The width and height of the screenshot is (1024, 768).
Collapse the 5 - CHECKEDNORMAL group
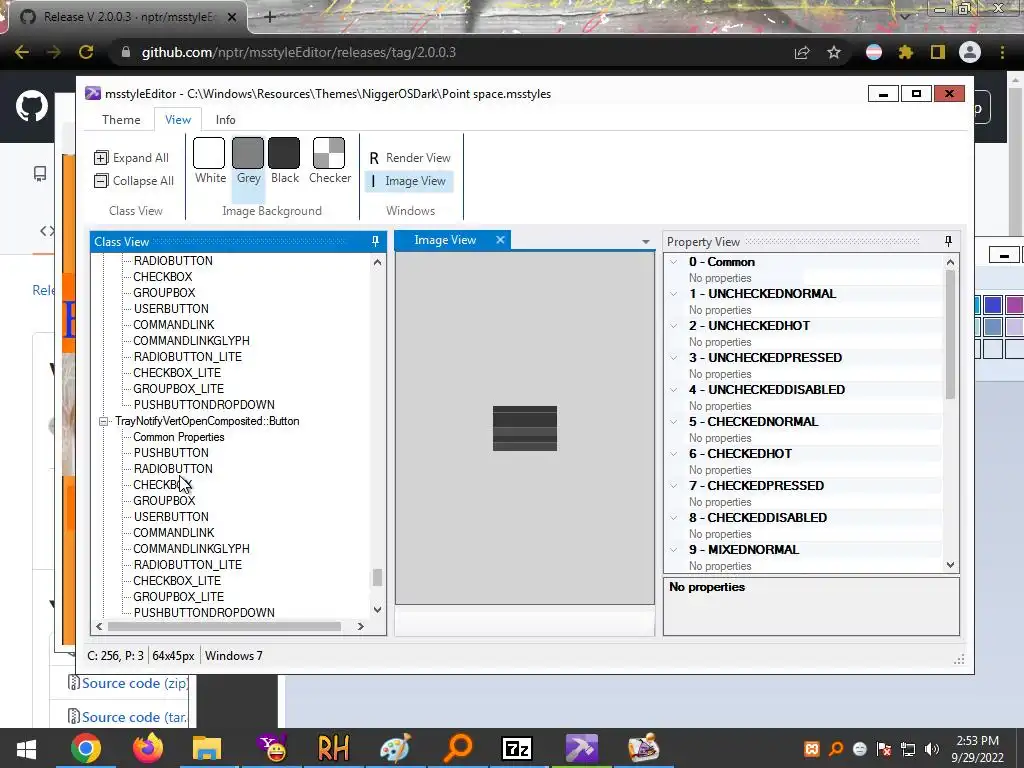pos(674,422)
